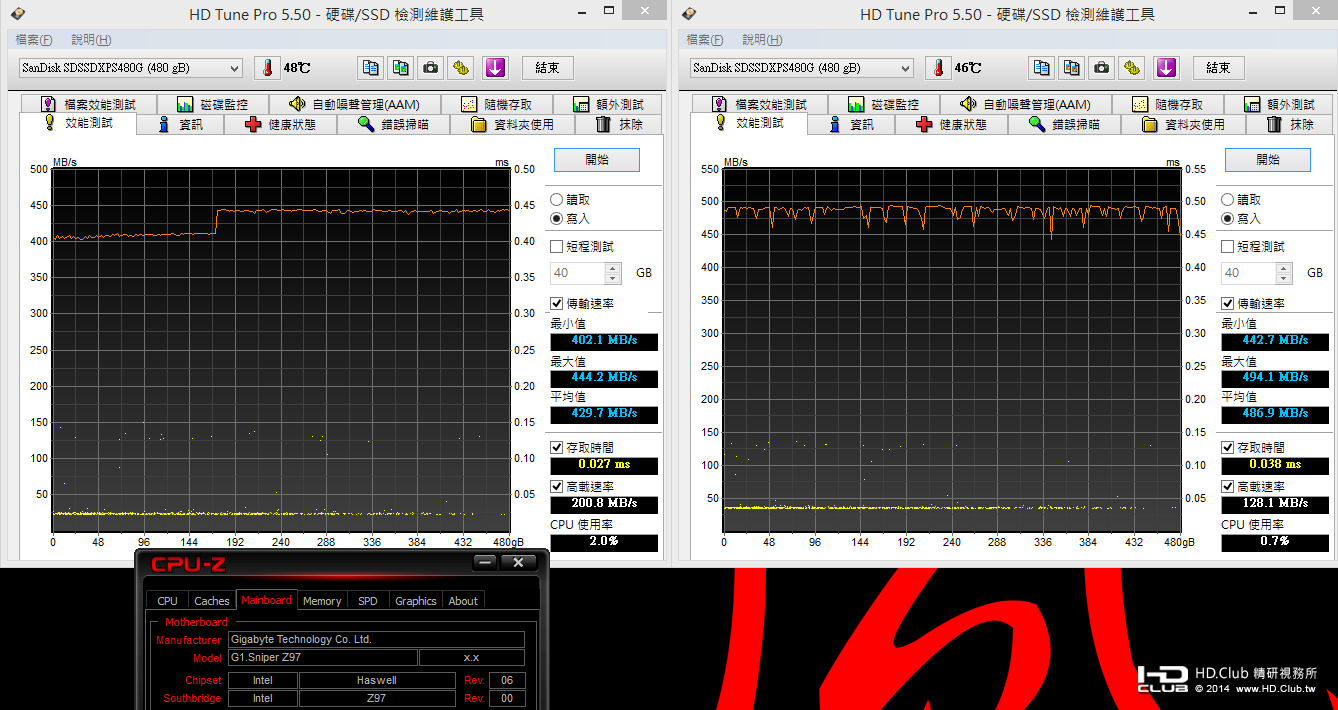Switch to SPD tab in CPU-Z
Screen dimensions: 1338x710
[368, 600]
